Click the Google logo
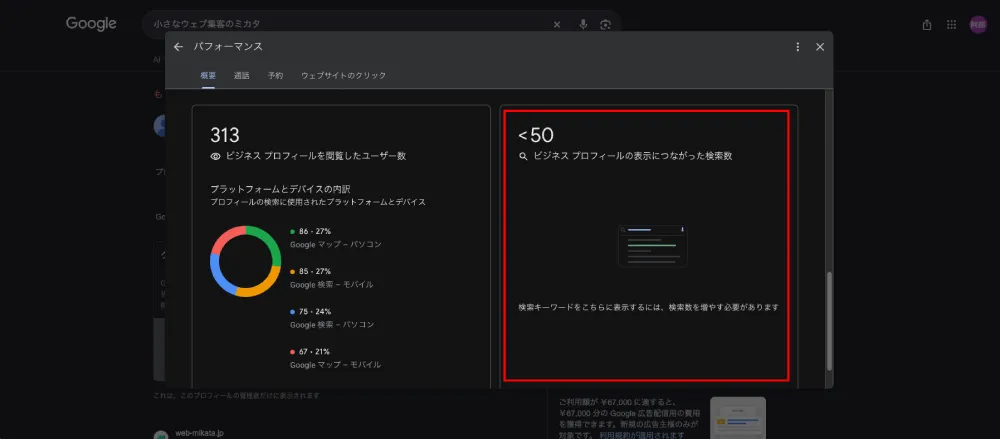This screenshot has height=439, width=1000. [91, 24]
